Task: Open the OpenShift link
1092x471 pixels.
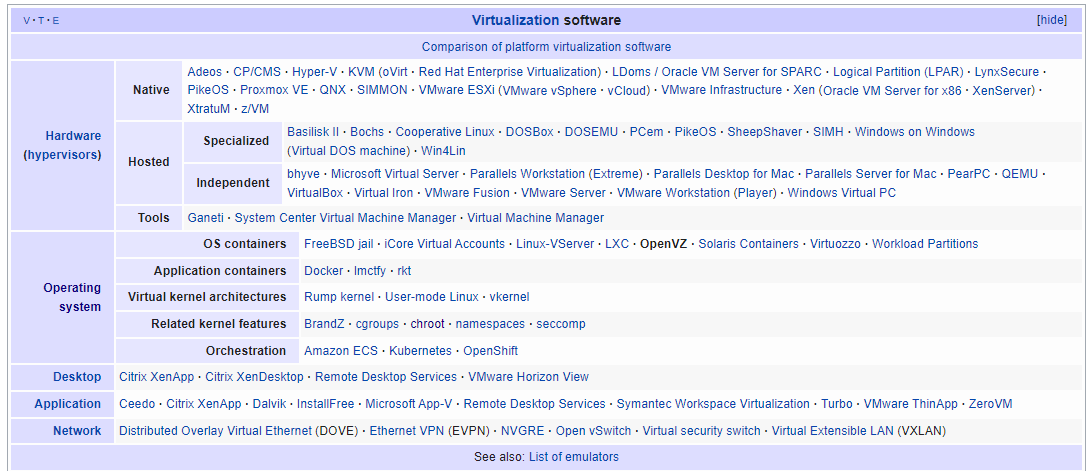Action: [490, 350]
